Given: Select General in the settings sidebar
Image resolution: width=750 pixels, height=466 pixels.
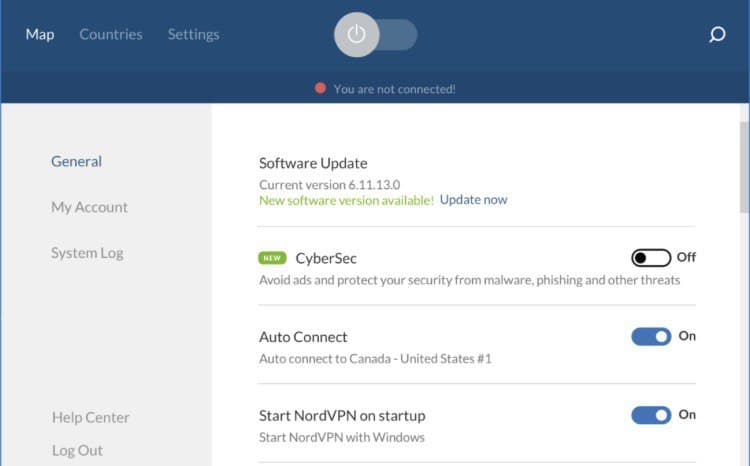Looking at the screenshot, I should (x=77, y=161).
